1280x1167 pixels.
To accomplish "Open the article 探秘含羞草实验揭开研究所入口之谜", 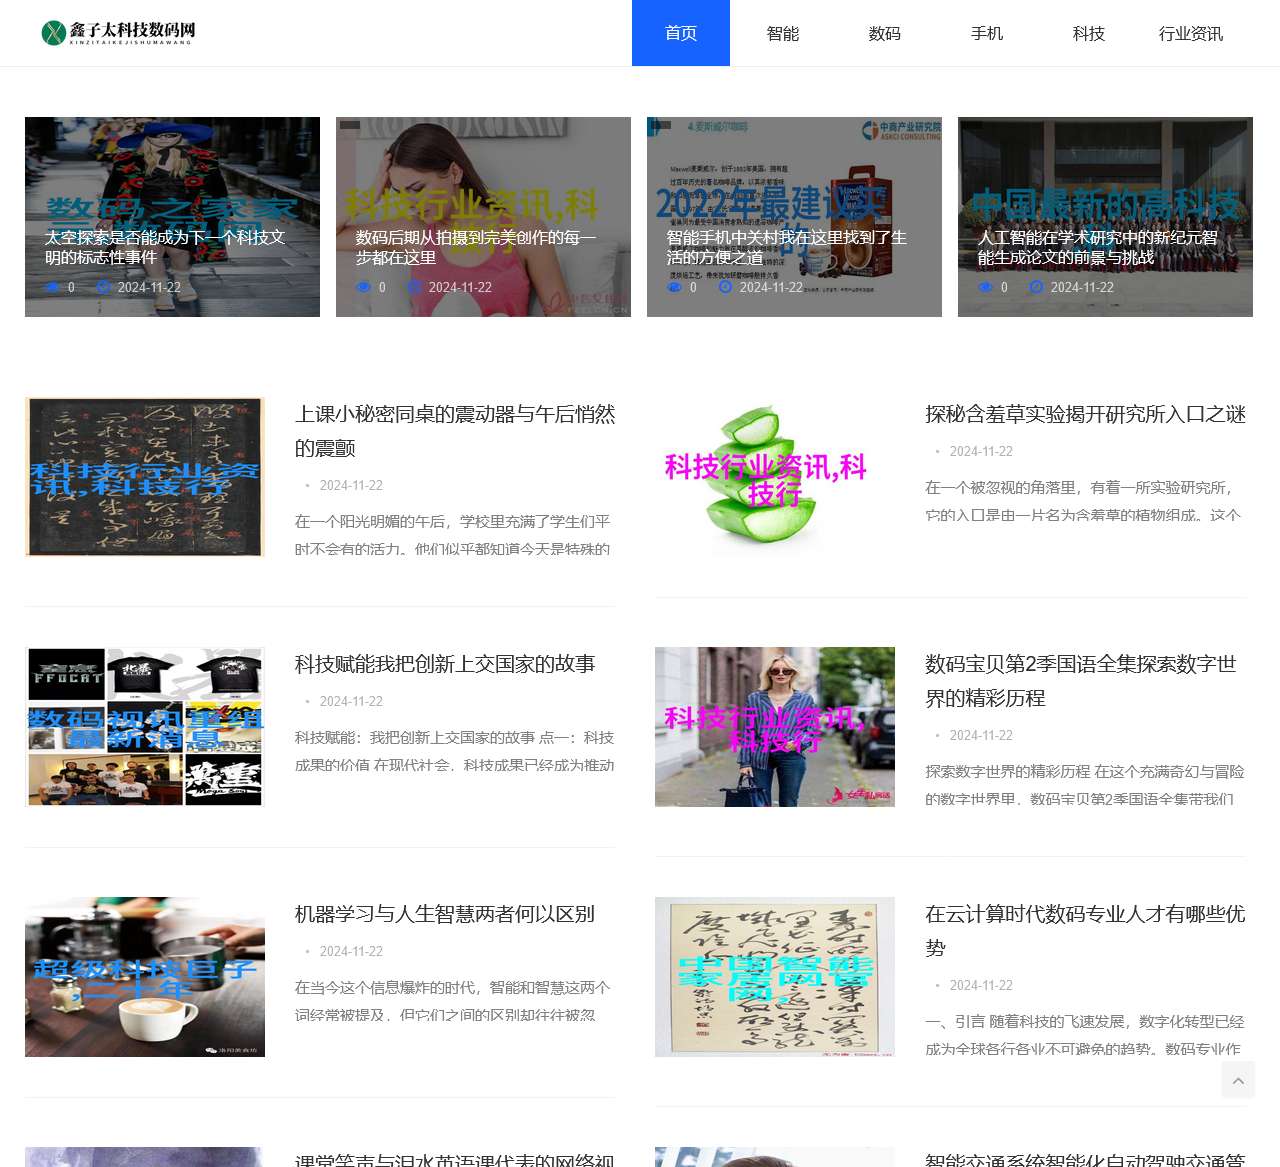I will [1085, 414].
